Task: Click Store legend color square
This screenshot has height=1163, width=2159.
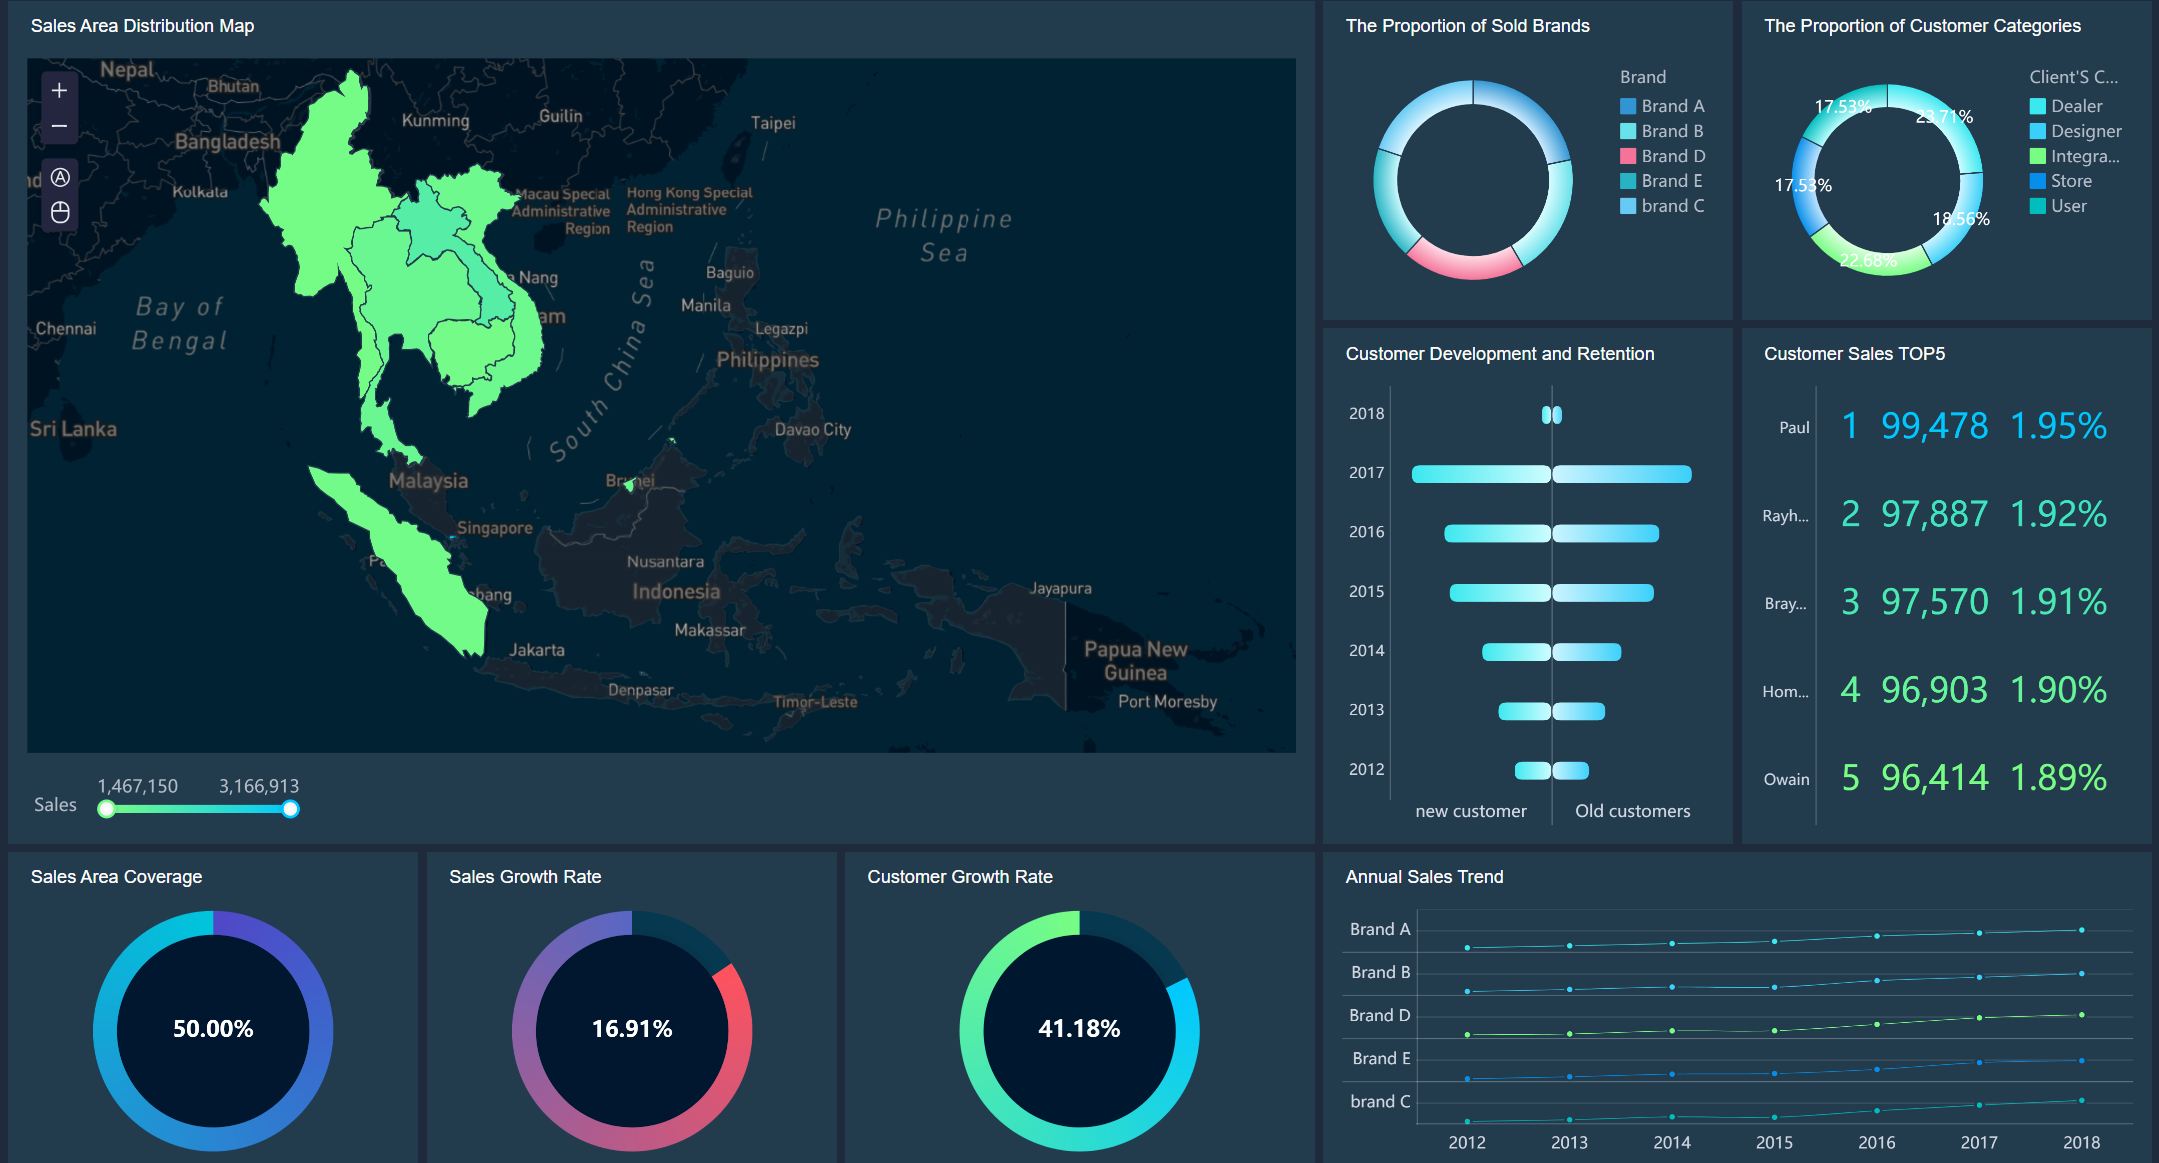Action: tap(2037, 181)
